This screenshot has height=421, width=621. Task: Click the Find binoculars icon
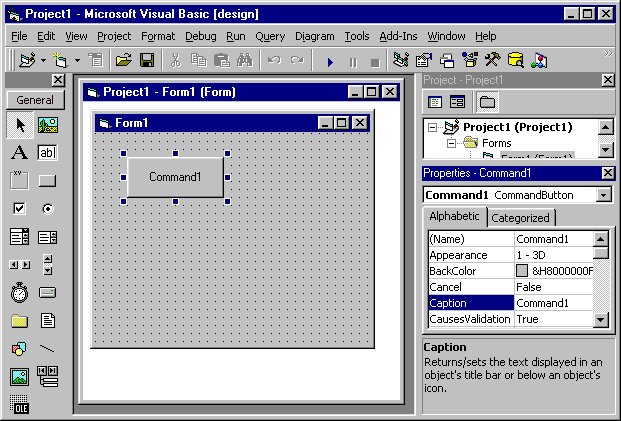(x=245, y=61)
